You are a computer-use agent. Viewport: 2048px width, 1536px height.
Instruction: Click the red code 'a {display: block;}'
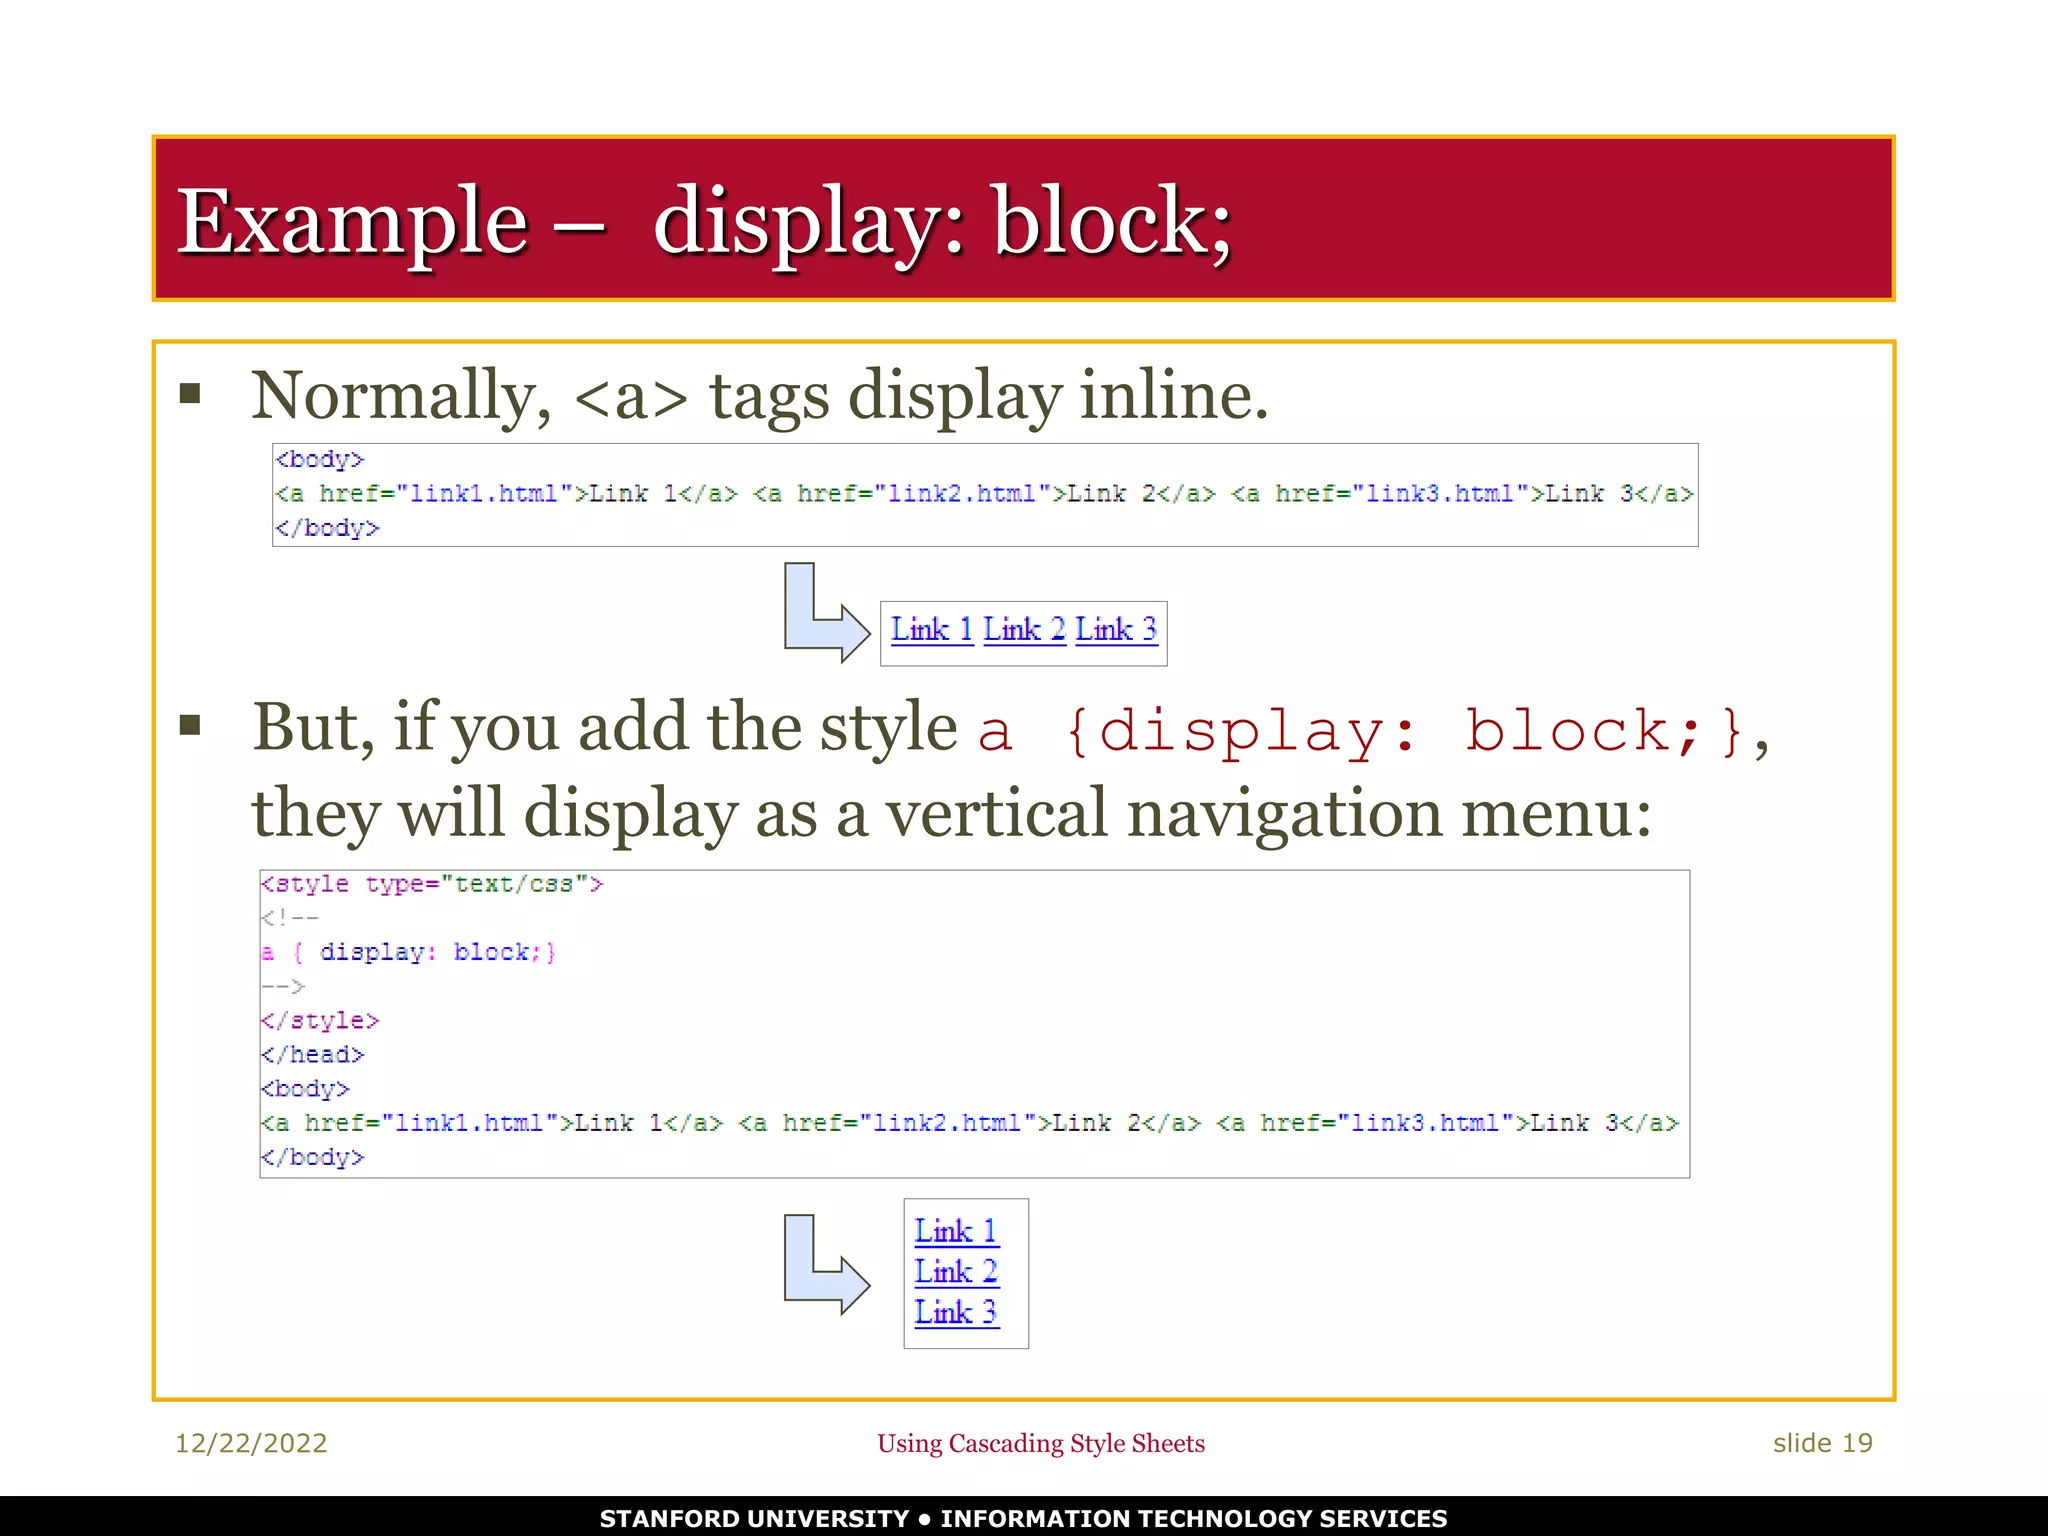point(1360,732)
